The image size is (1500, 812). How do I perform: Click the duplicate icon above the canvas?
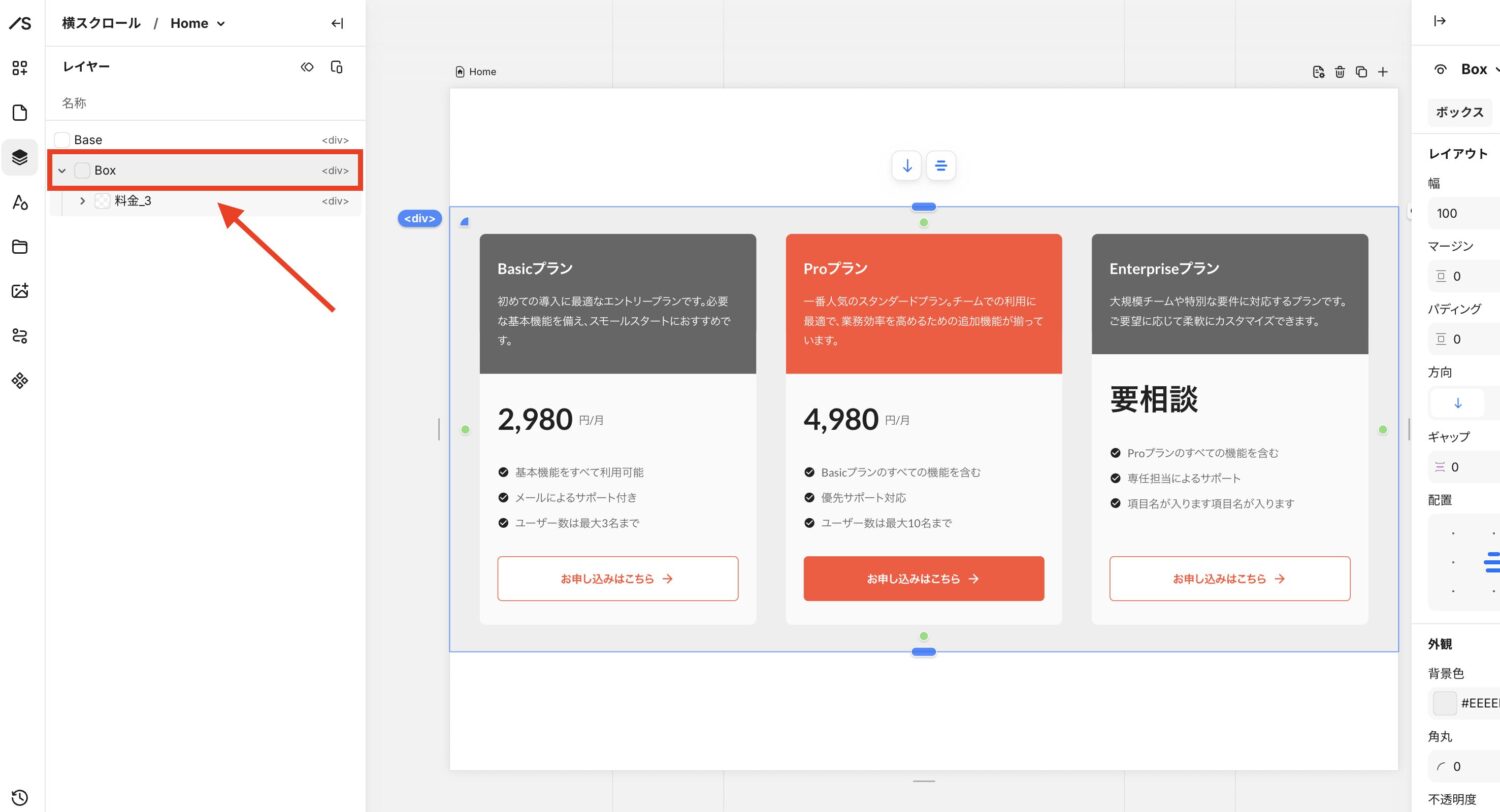(1361, 72)
